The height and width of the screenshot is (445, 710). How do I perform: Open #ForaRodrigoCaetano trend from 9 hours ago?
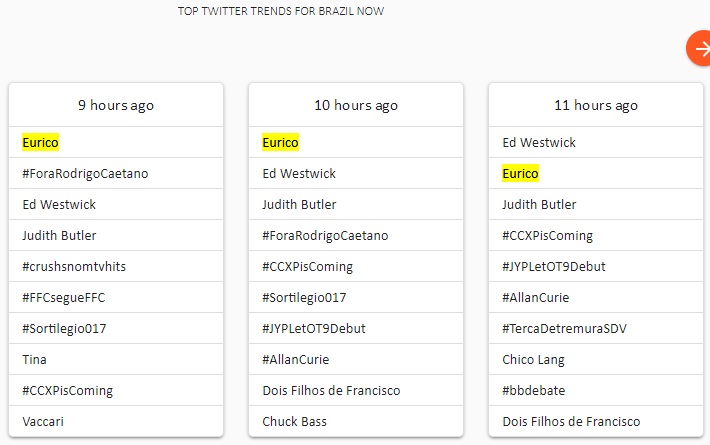pos(85,174)
